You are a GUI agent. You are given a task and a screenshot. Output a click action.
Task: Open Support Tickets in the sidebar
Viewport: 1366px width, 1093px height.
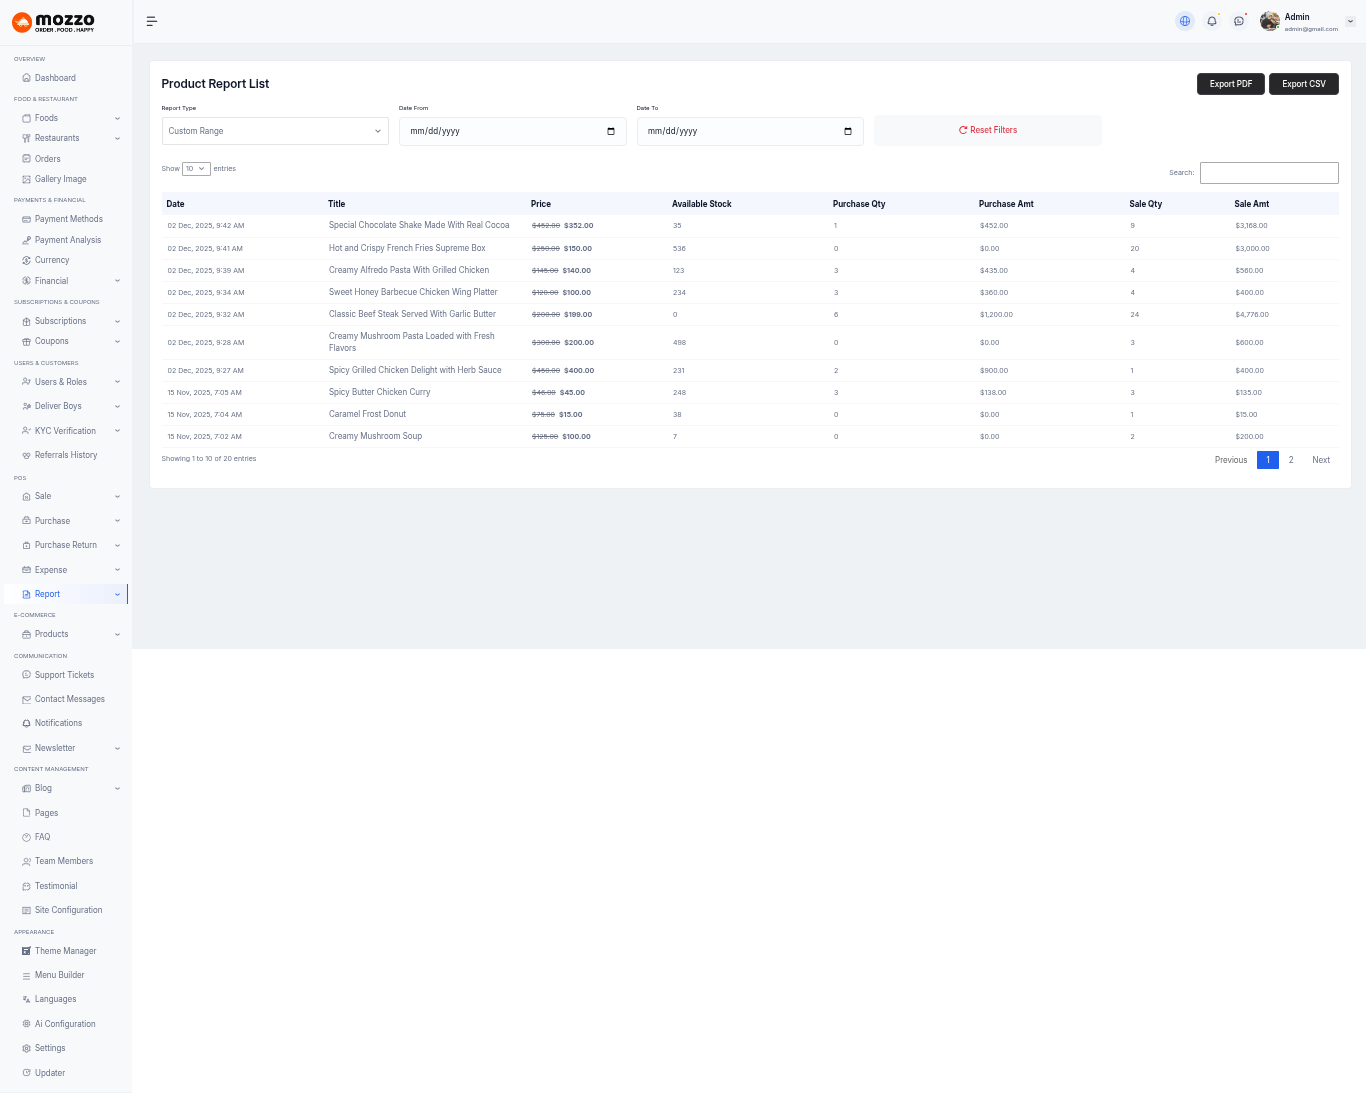click(x=64, y=675)
